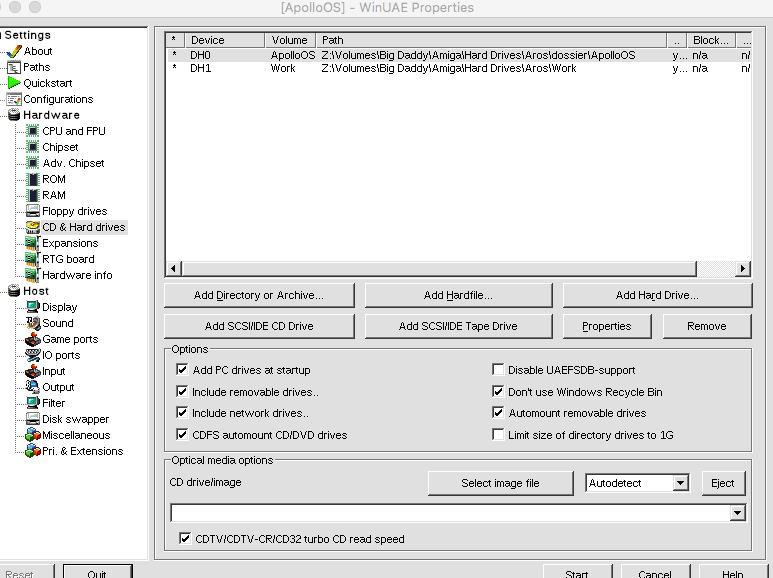Enable Limit size of directory drives to 1G
Viewport: 773px width, 578px height.
[498, 434]
